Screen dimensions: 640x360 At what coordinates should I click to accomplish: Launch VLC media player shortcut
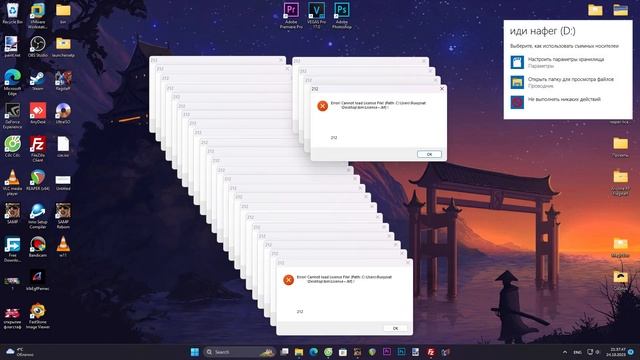tap(12, 183)
